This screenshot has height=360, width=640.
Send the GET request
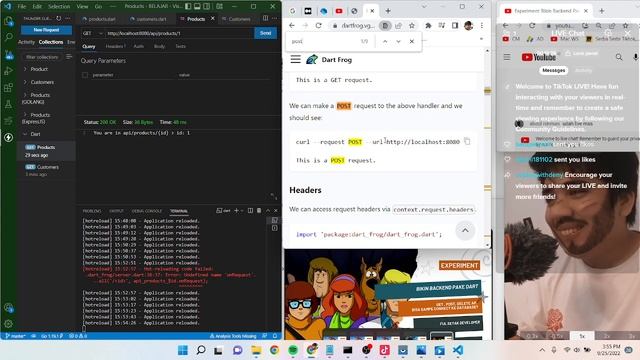click(x=265, y=33)
